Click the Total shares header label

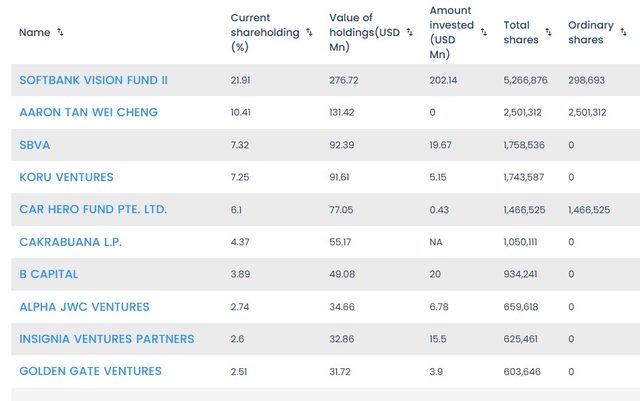[517, 32]
